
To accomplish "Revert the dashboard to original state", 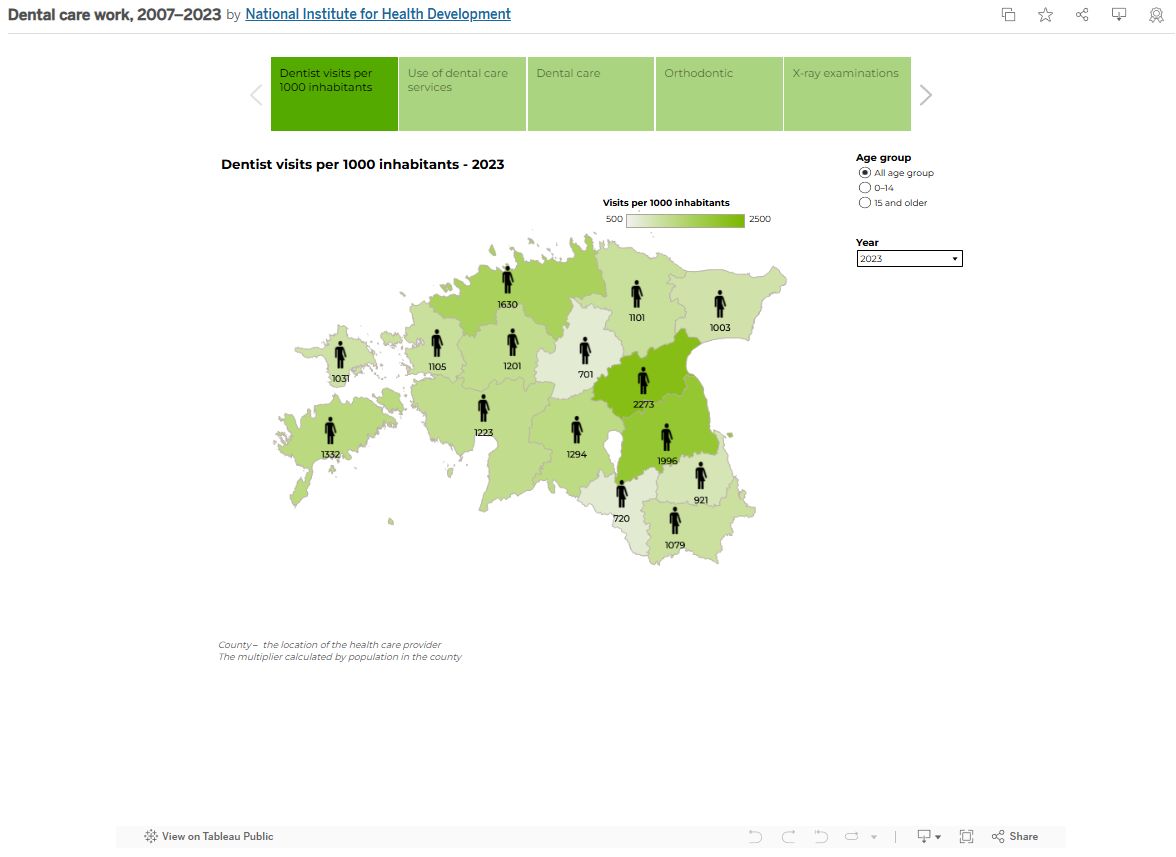I will point(821,836).
